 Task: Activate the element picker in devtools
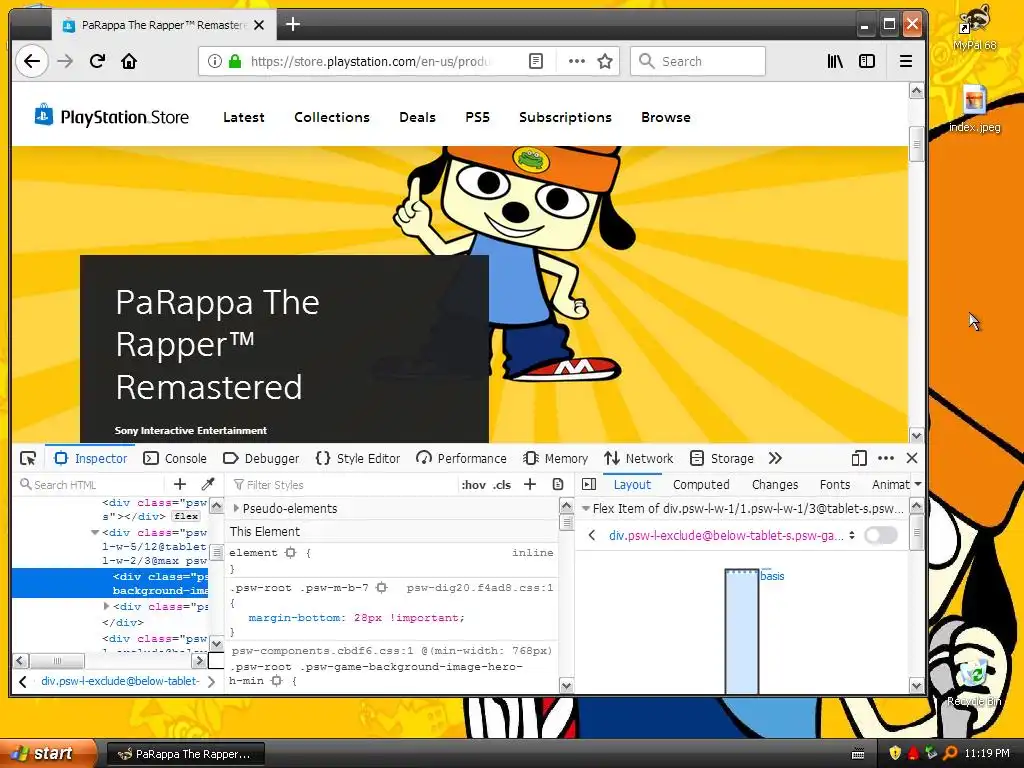(28, 458)
